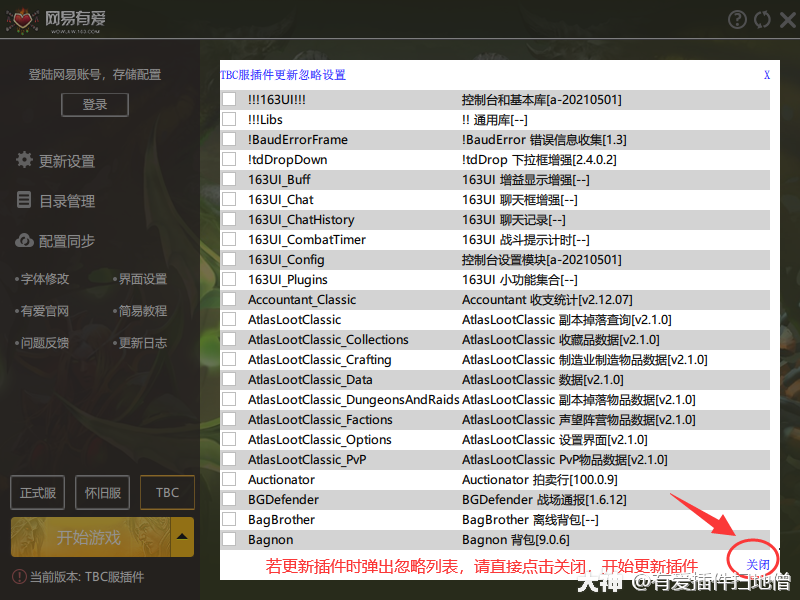800x600 pixels.
Task: Click the 当前版本 warning exclamation icon
Action: 19,577
